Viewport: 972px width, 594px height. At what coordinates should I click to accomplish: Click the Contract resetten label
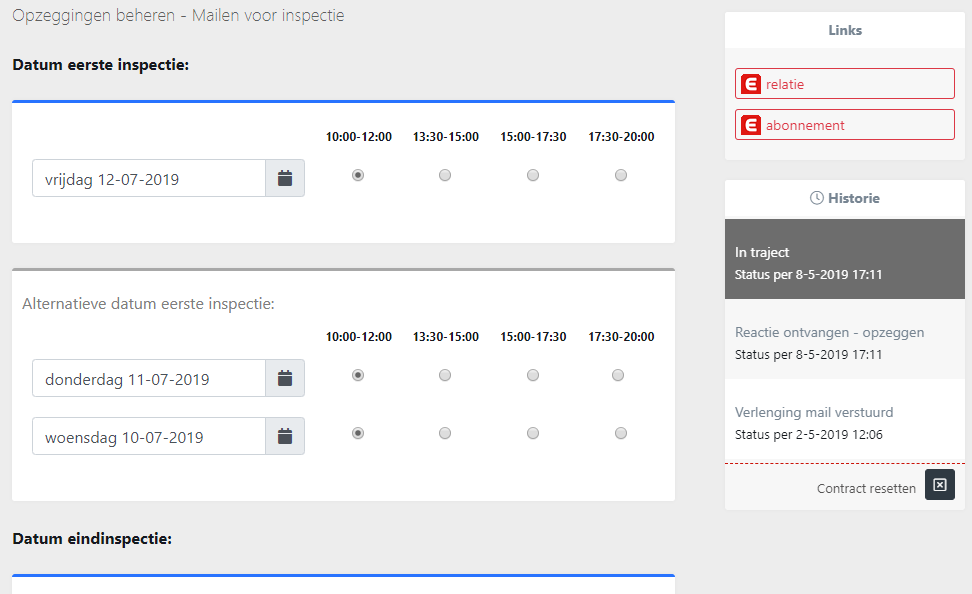[x=866, y=489]
